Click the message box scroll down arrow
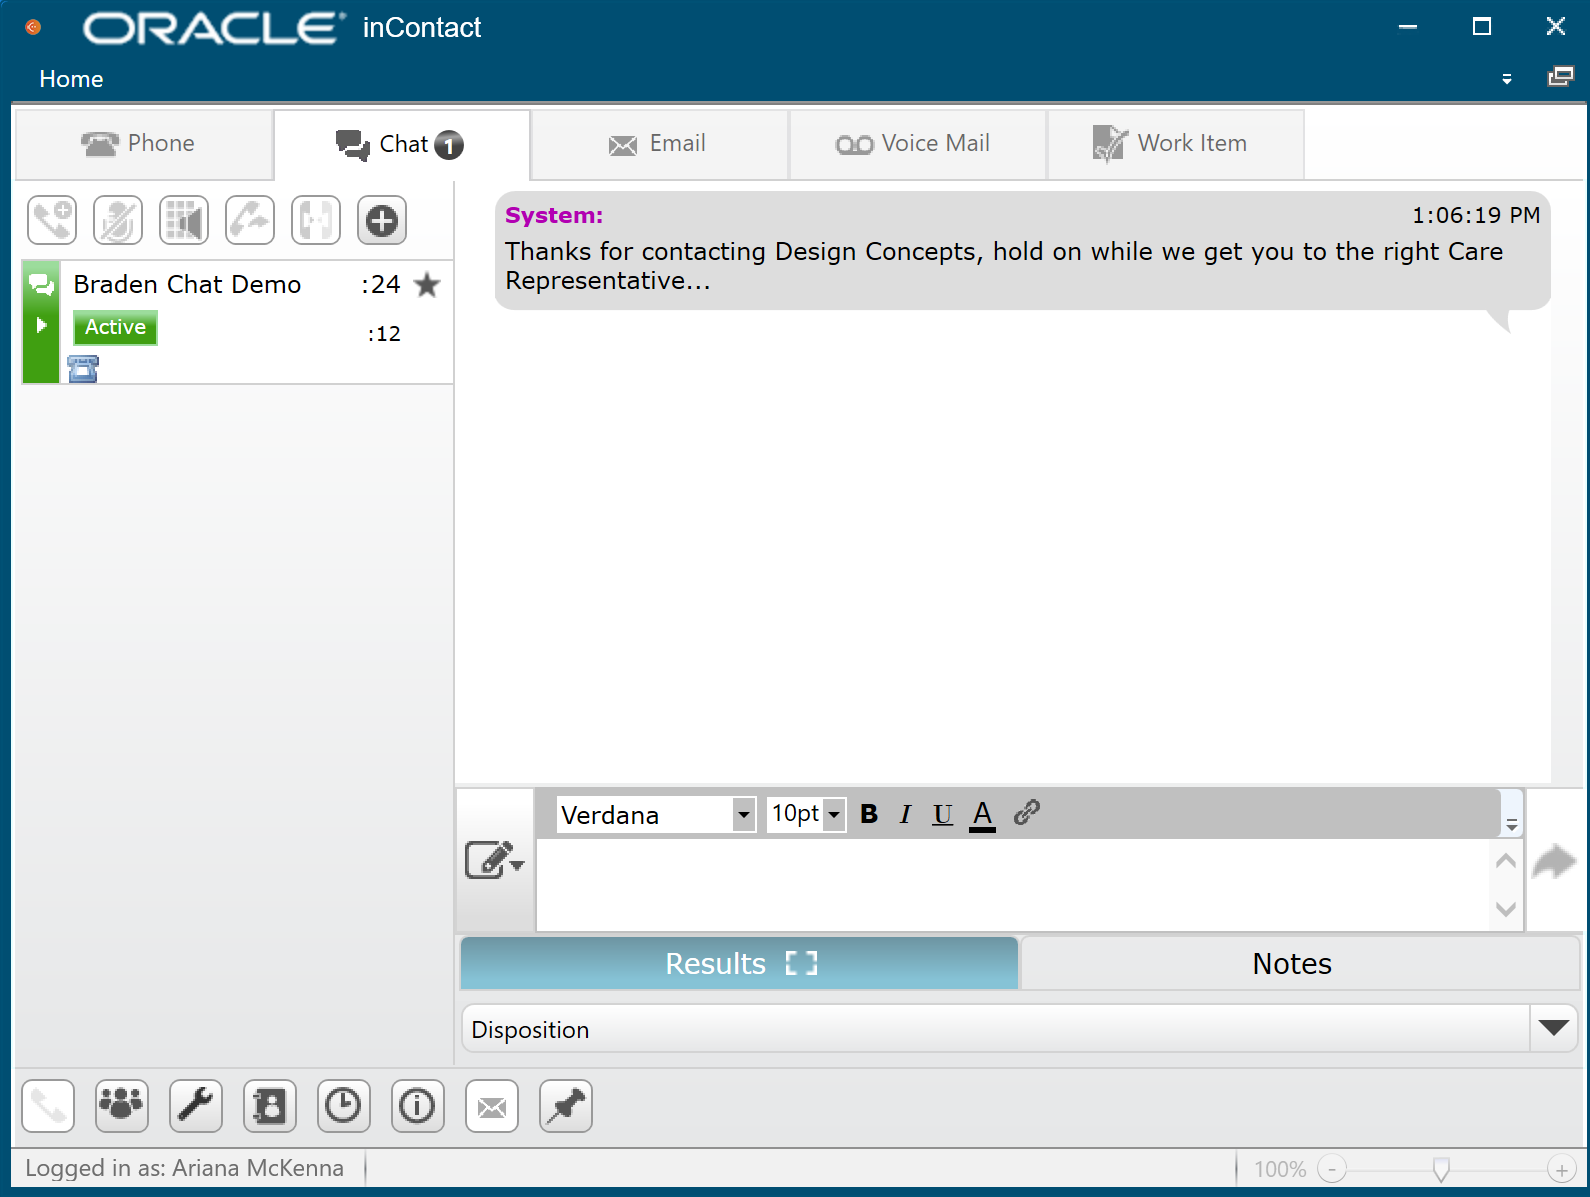1590x1197 pixels. click(x=1506, y=909)
